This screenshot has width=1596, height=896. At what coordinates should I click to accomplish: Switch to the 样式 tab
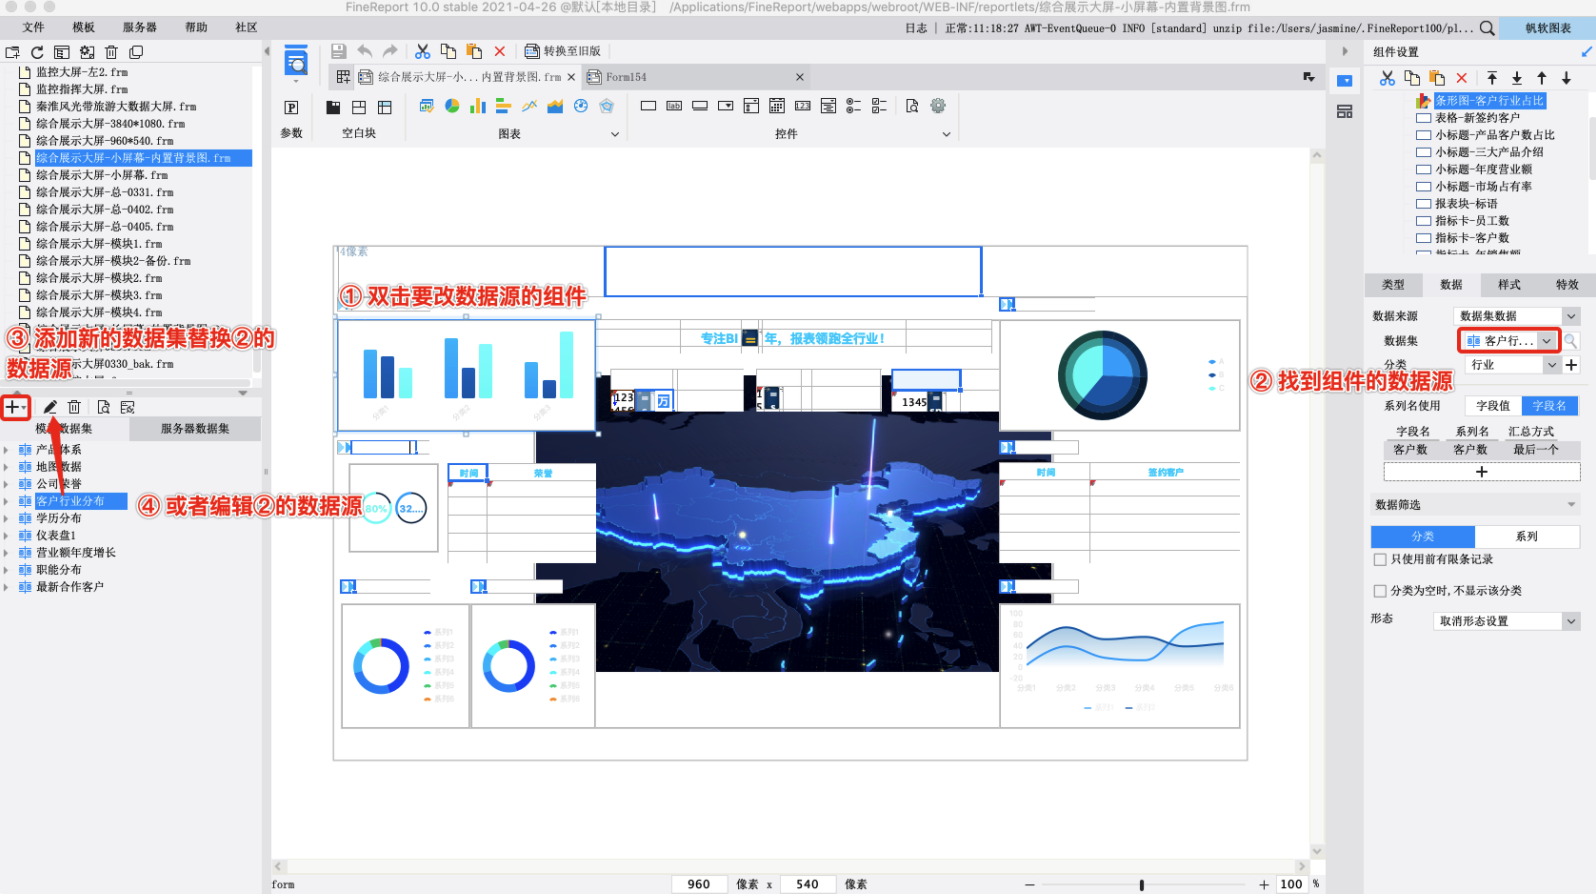(x=1509, y=285)
